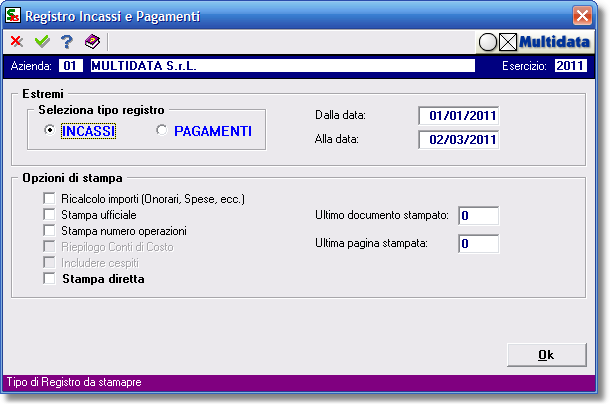Click the 'Azienda:' label
The width and height of the screenshot is (610, 406).
(x=31, y=66)
